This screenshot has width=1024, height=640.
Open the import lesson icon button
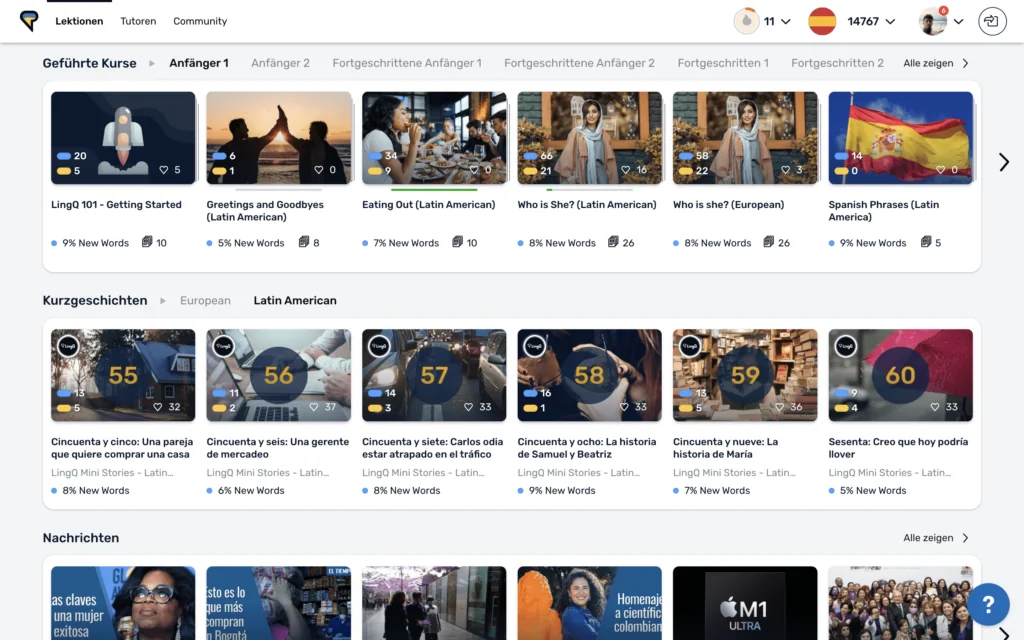click(x=992, y=21)
